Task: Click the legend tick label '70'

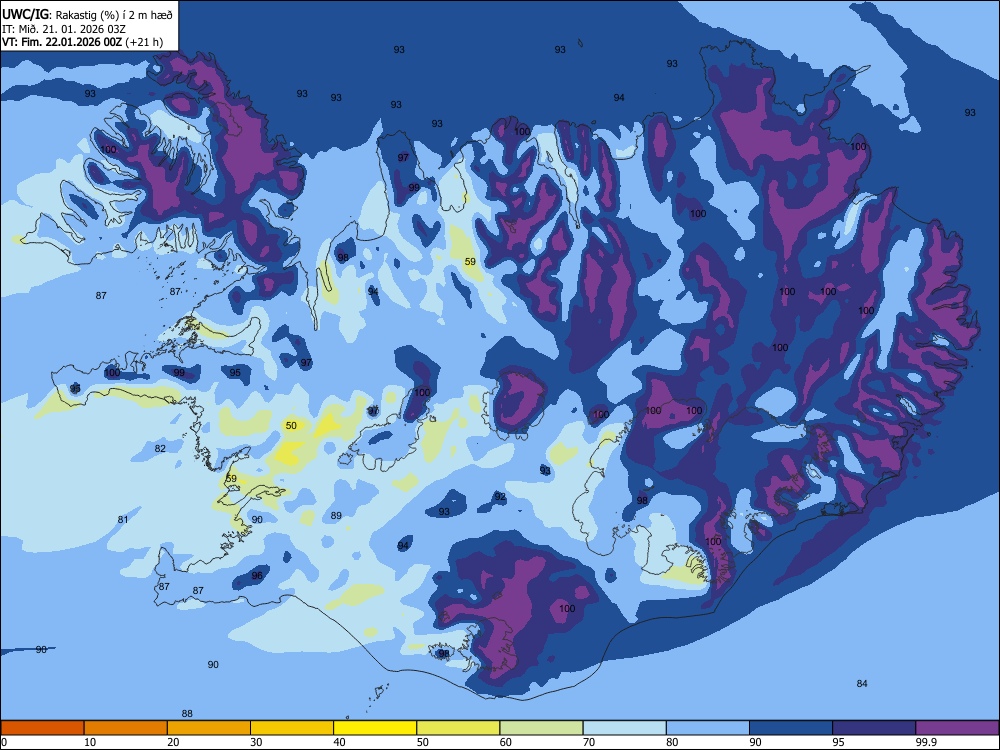Action: [589, 742]
